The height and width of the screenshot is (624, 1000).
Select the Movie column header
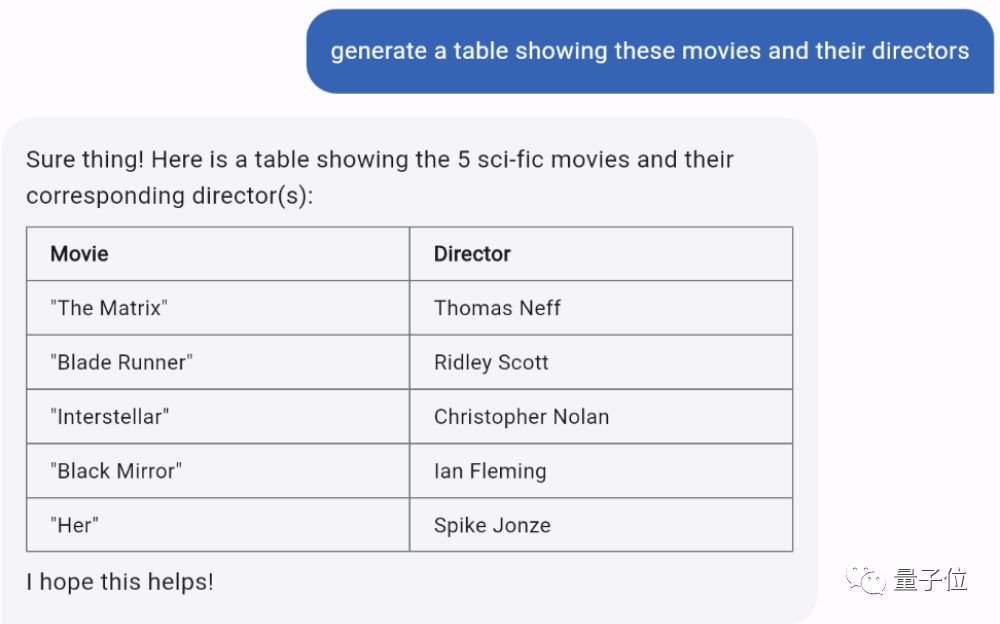pos(80,254)
